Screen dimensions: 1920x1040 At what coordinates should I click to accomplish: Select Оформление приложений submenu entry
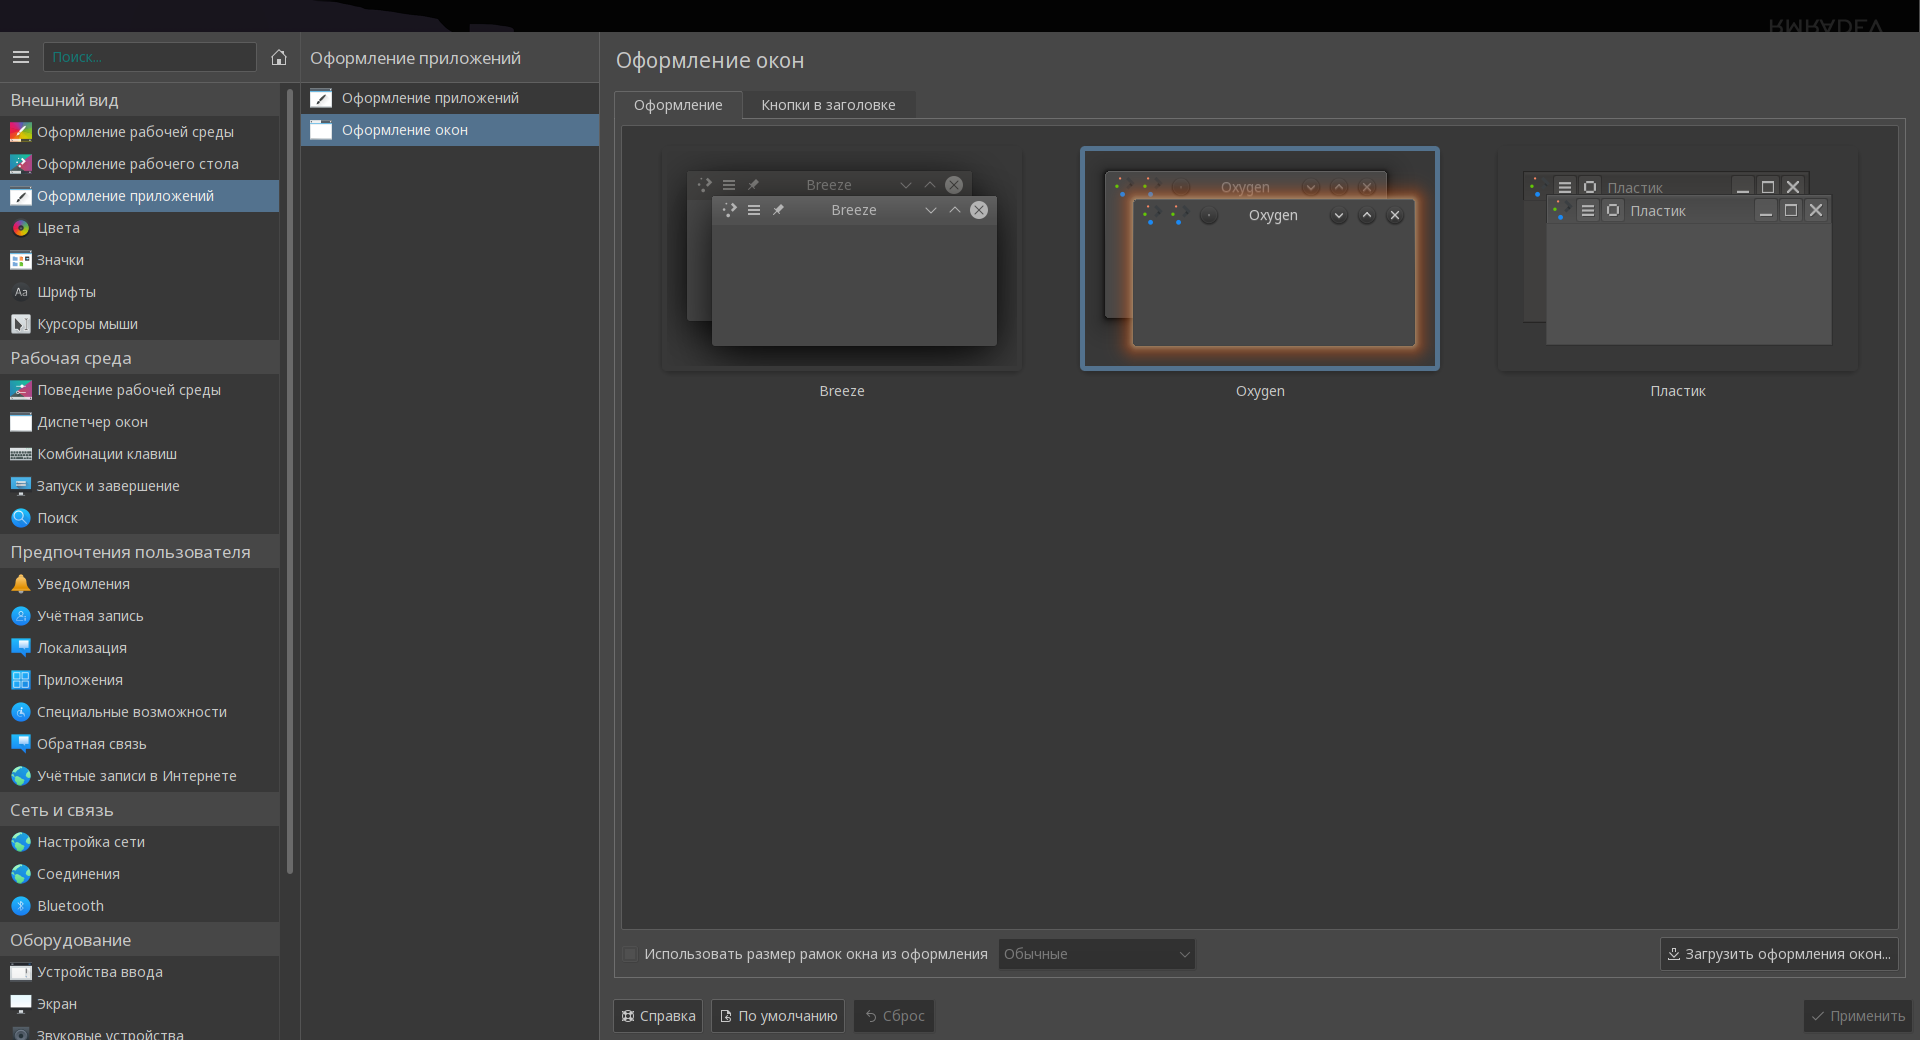450,98
